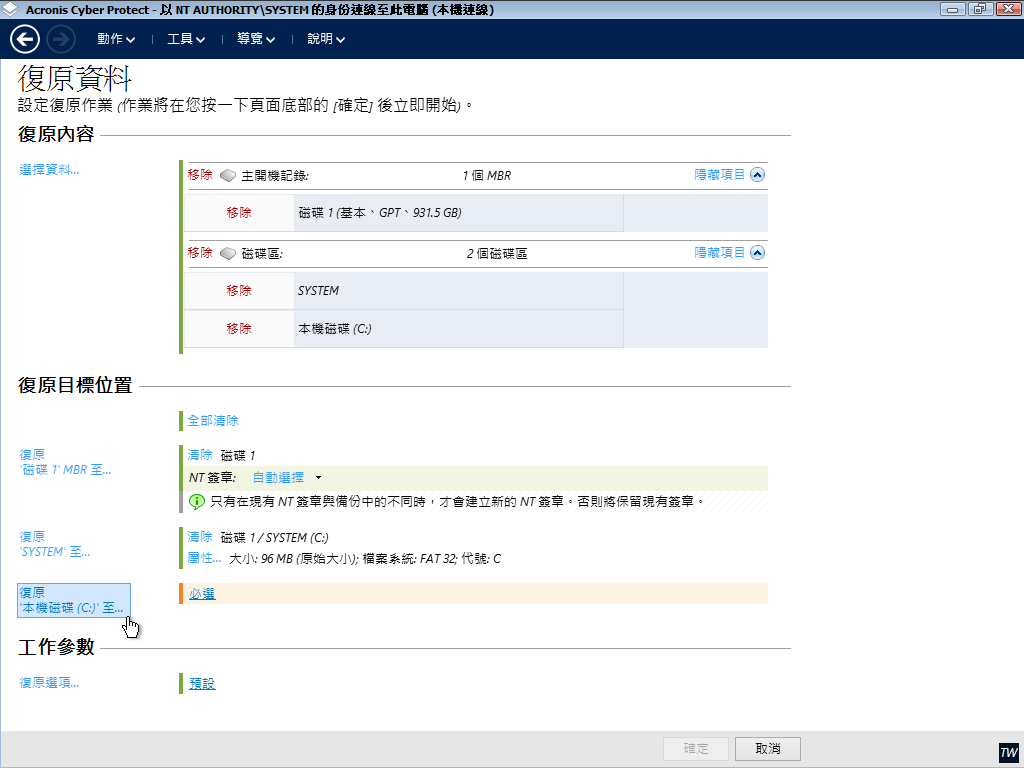Click the forward navigation arrow icon
1024x768 pixels.
click(61, 39)
